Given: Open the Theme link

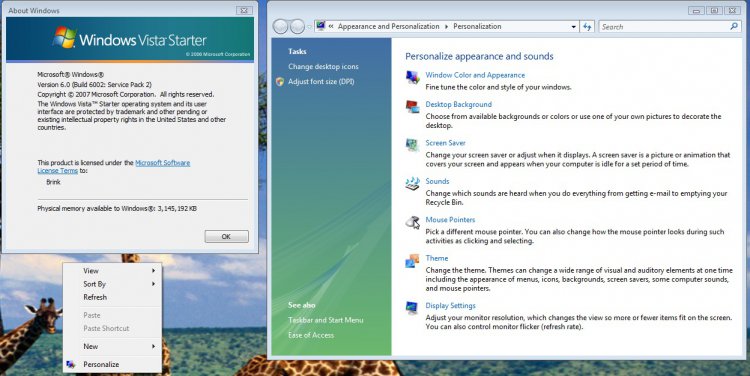Looking at the screenshot, I should point(437,258).
